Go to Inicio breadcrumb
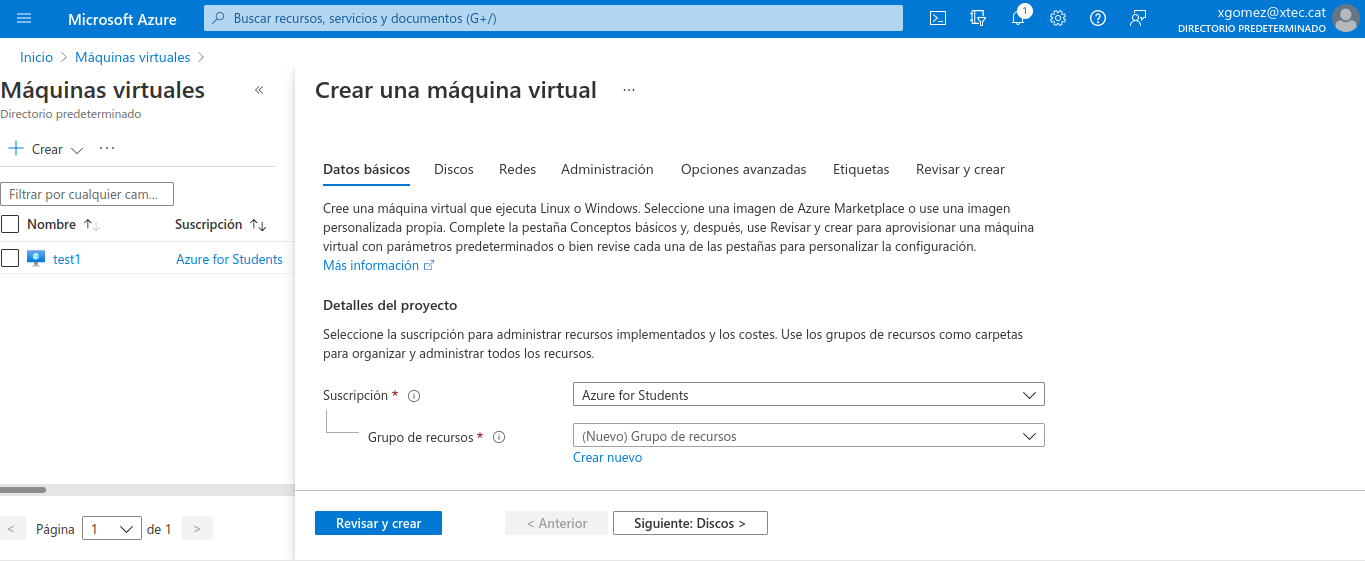 click(x=37, y=57)
